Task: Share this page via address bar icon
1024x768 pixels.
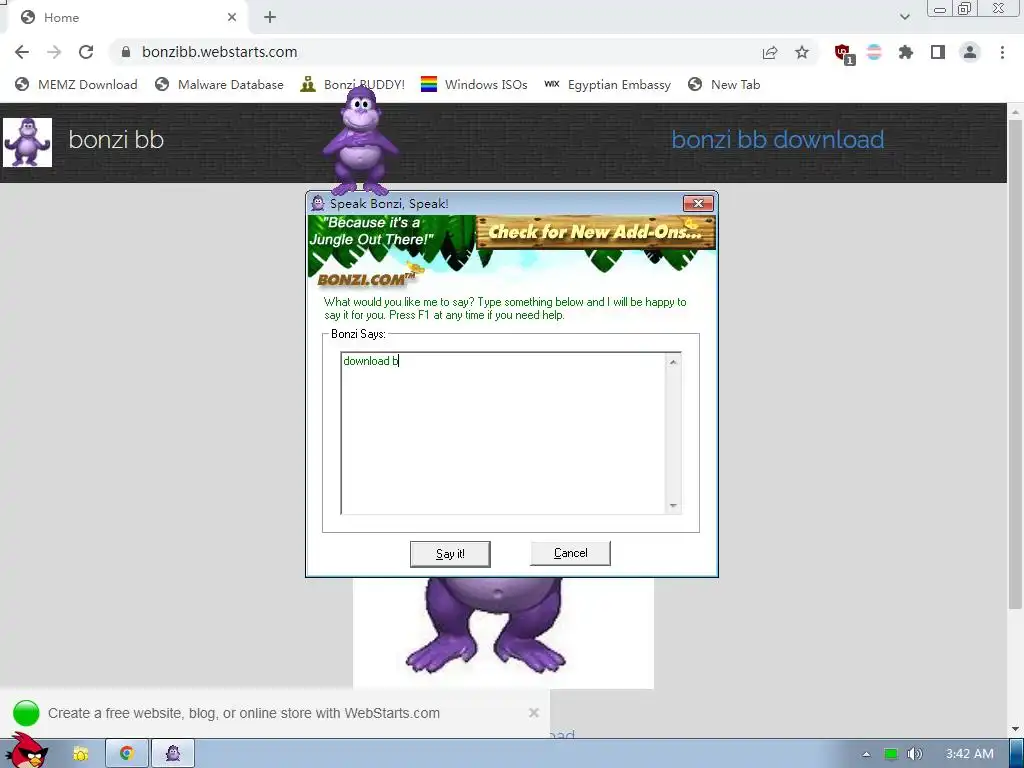Action: (x=770, y=52)
